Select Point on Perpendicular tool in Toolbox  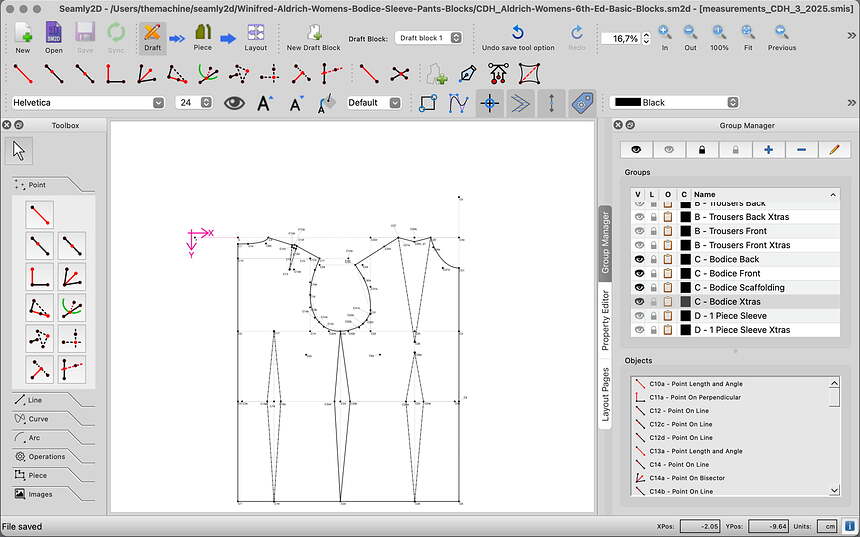(39, 276)
